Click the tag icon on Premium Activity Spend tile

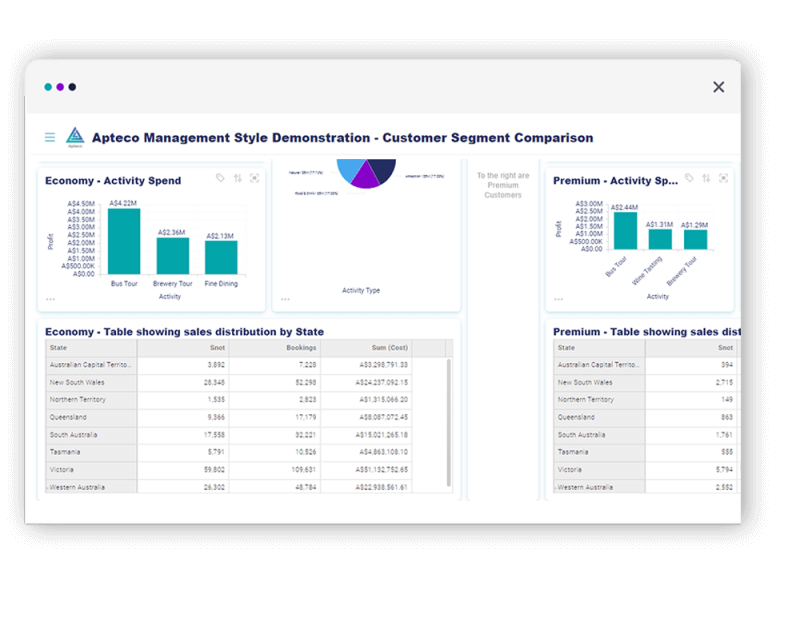[689, 177]
